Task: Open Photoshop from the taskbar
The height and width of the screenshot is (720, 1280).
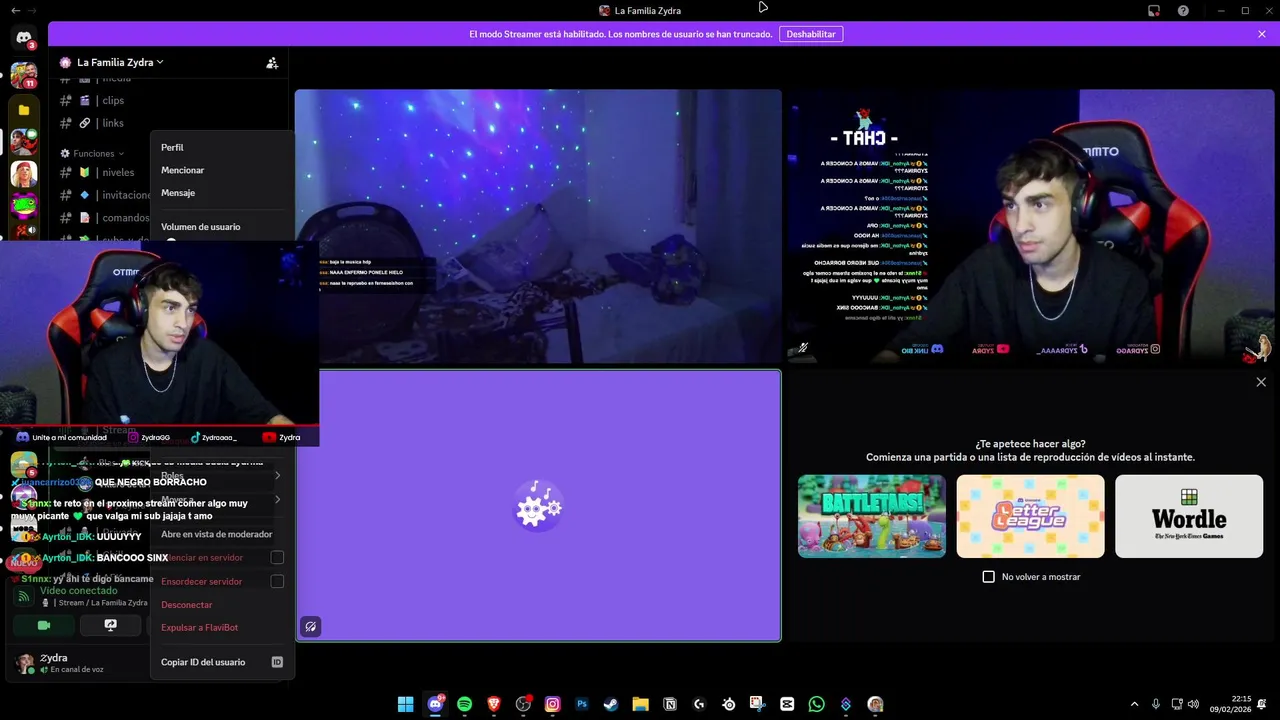Action: [581, 704]
